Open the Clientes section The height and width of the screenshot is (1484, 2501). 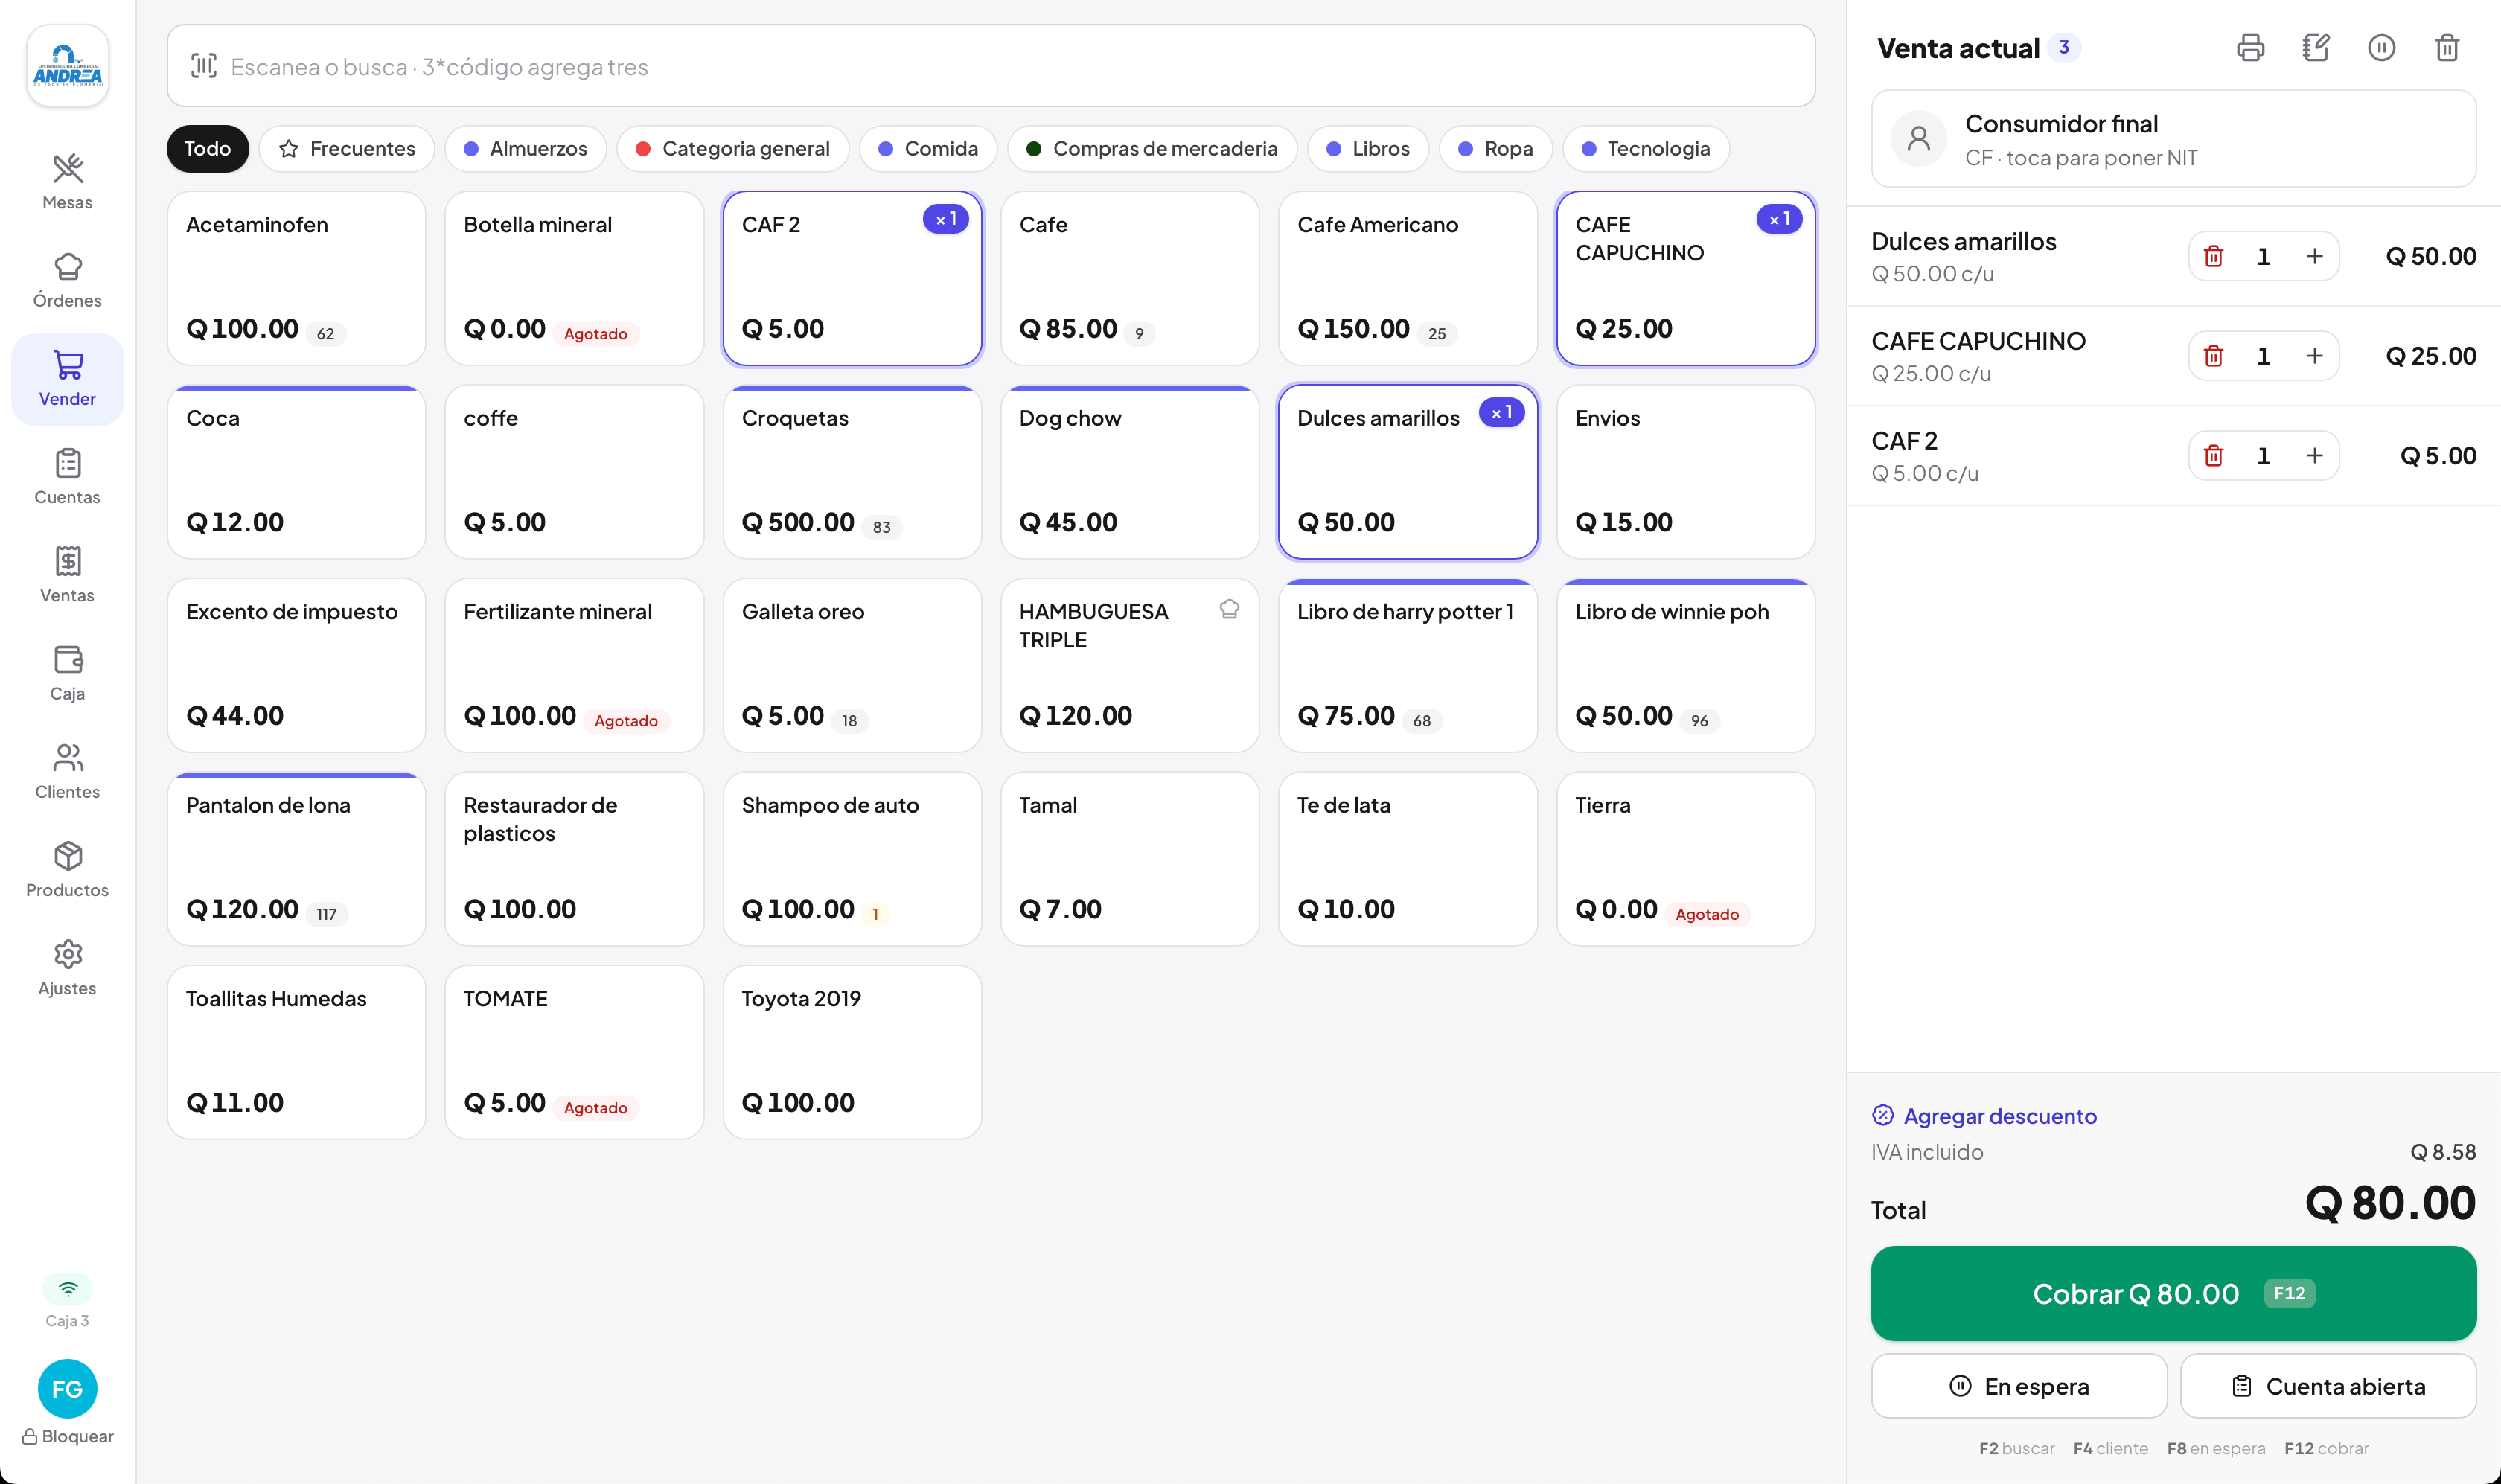pyautogui.click(x=67, y=772)
